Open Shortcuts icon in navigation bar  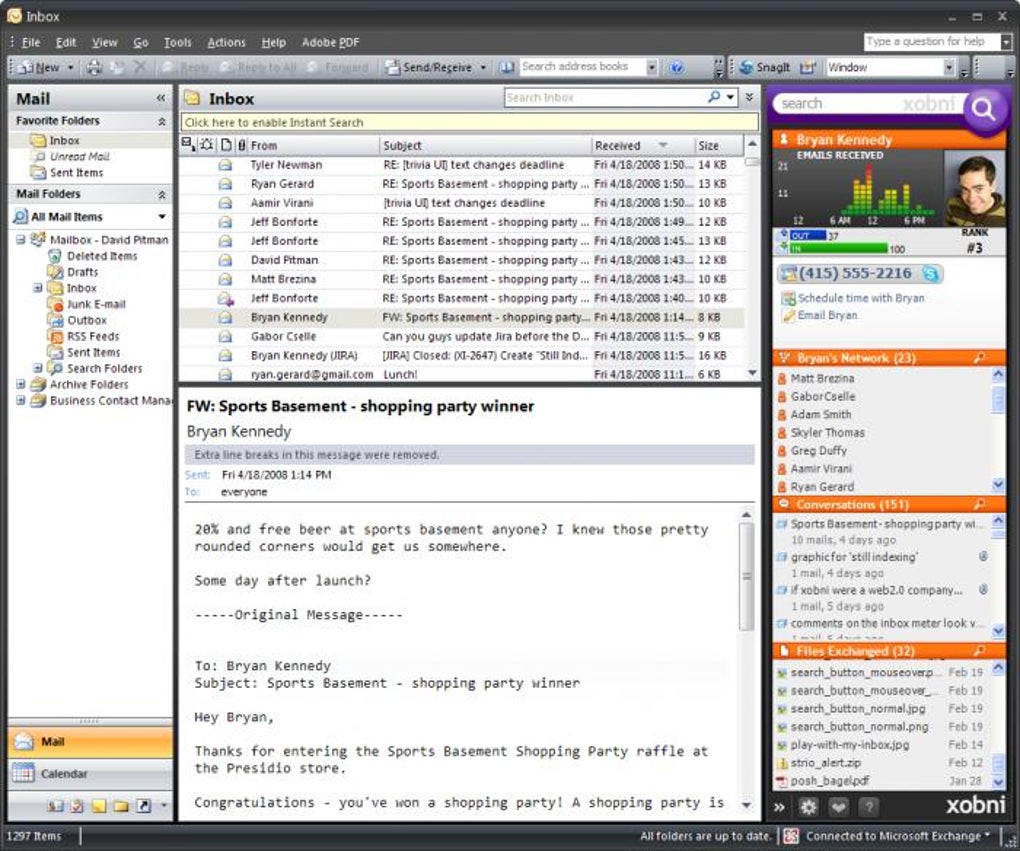click(144, 806)
